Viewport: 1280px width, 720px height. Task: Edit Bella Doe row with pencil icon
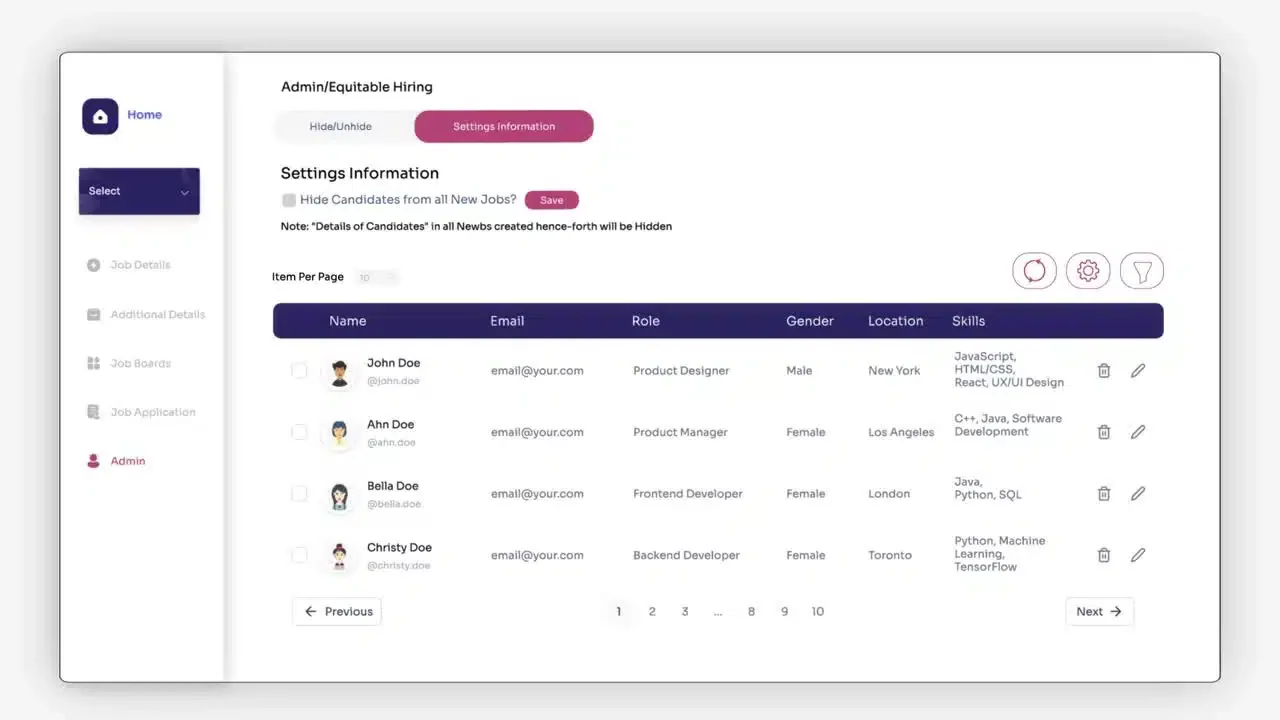pyautogui.click(x=1138, y=494)
